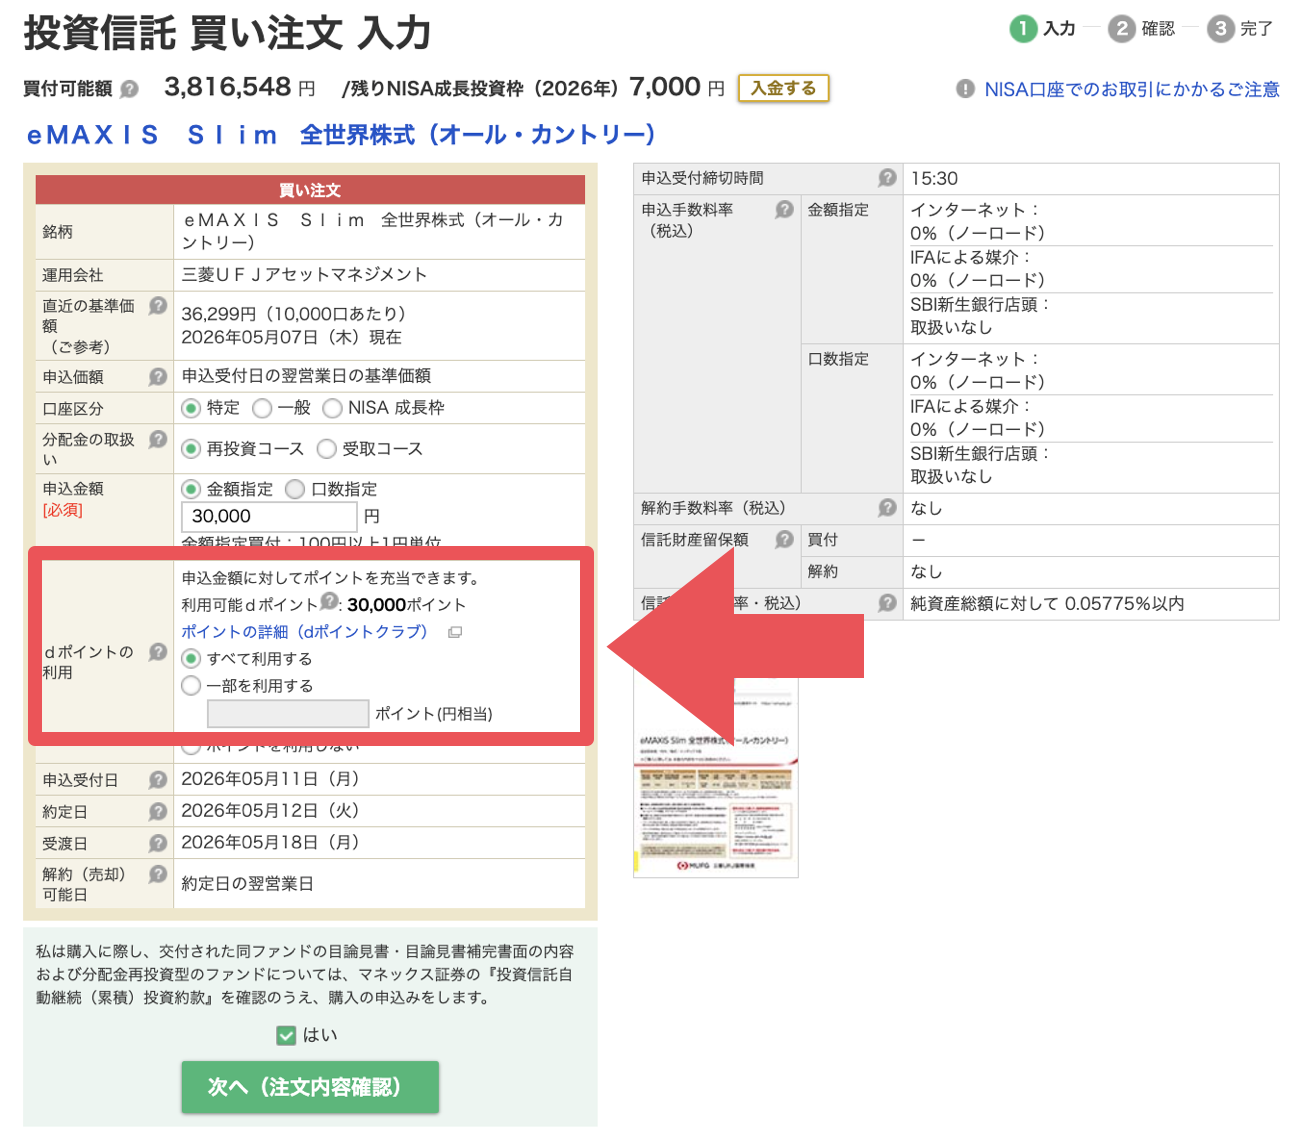Screen dimensions: 1302x1140
Task: Switch to 受取コース for distributions
Action: (x=326, y=449)
